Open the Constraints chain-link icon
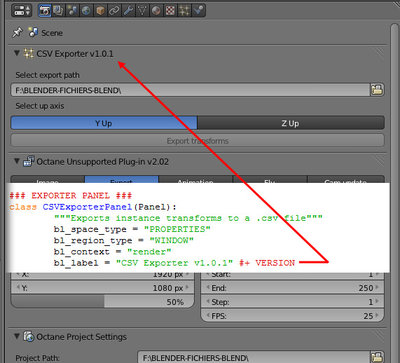 [114, 11]
